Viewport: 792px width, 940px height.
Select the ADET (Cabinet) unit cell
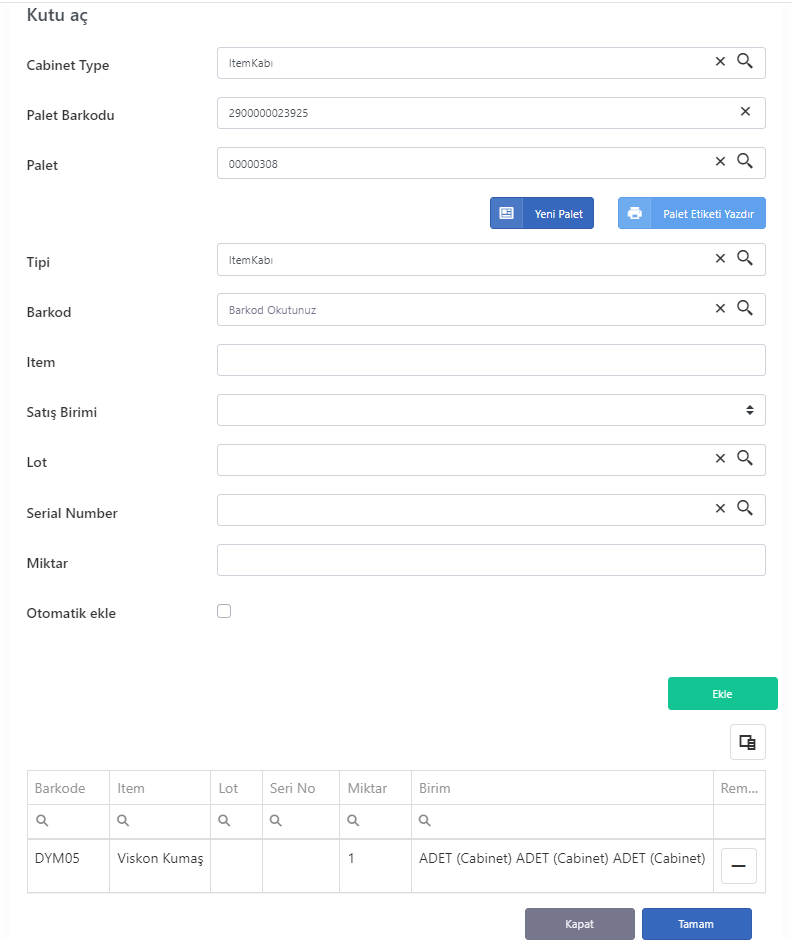562,866
